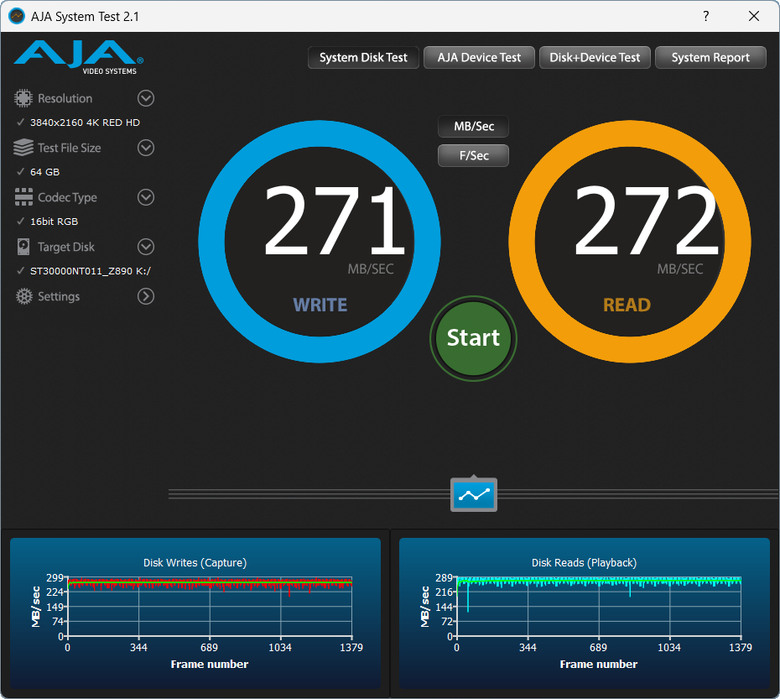Viewport: 780px width, 699px height.
Task: Click the Codec Type label
Action: (67, 198)
